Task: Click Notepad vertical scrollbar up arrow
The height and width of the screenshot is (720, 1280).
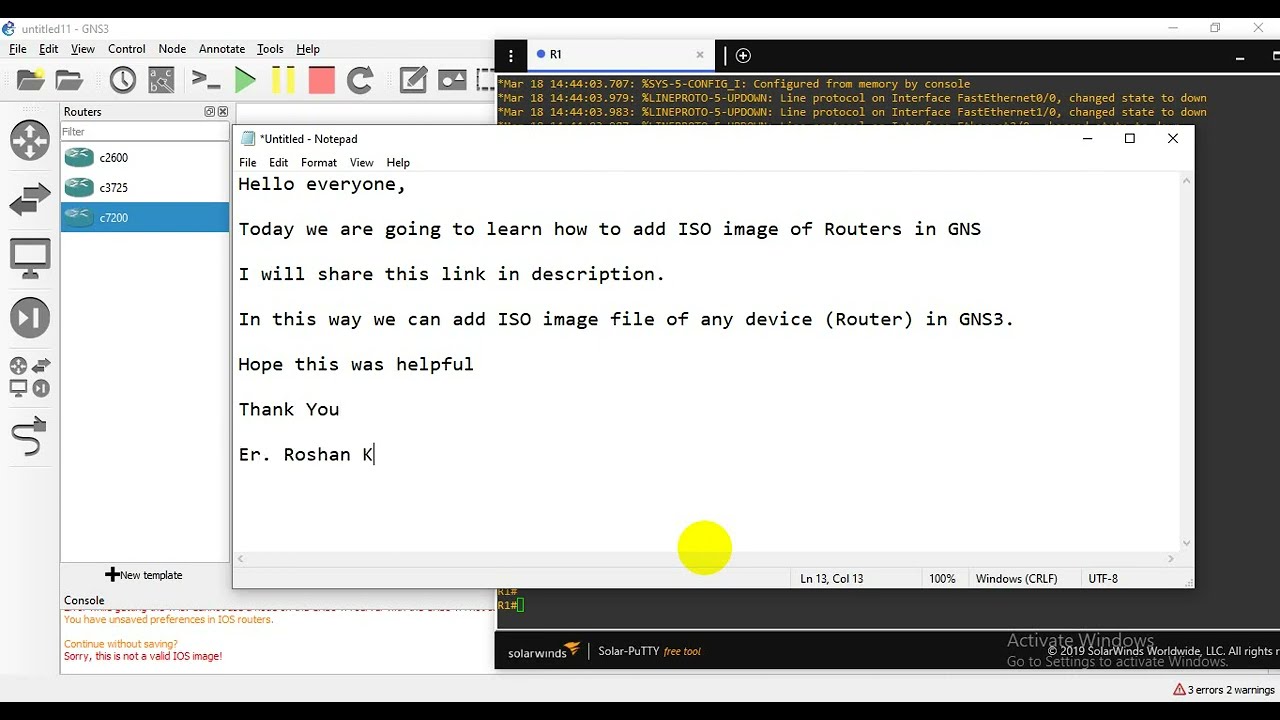Action: click(1186, 181)
